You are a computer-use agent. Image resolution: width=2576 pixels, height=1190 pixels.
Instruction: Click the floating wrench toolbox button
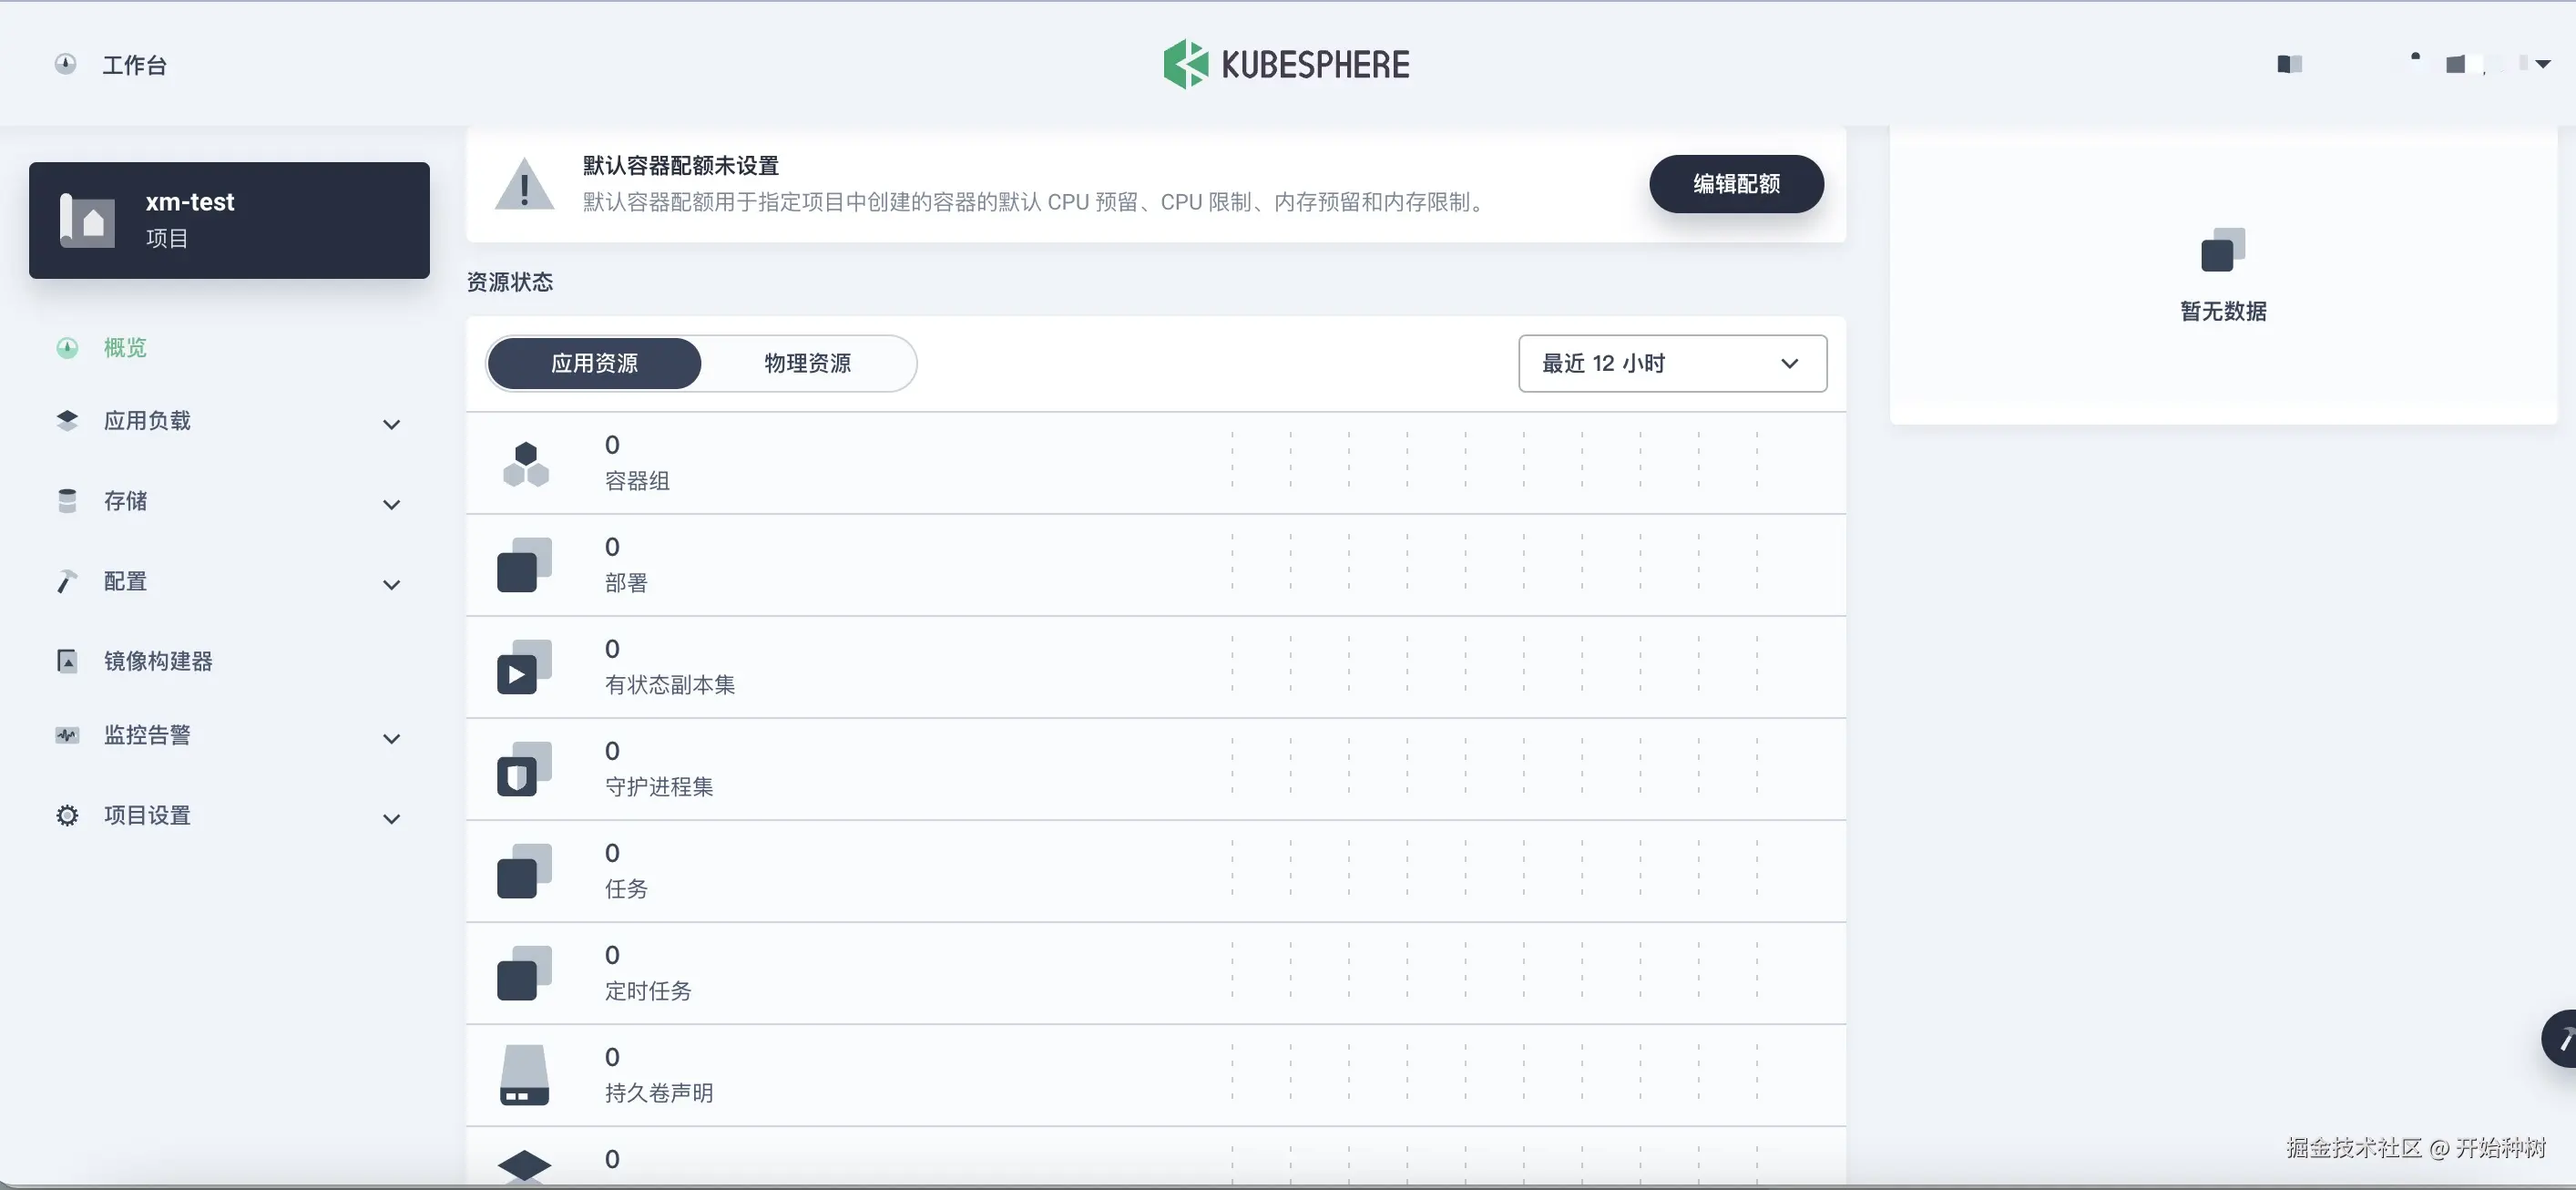pos(2562,1039)
